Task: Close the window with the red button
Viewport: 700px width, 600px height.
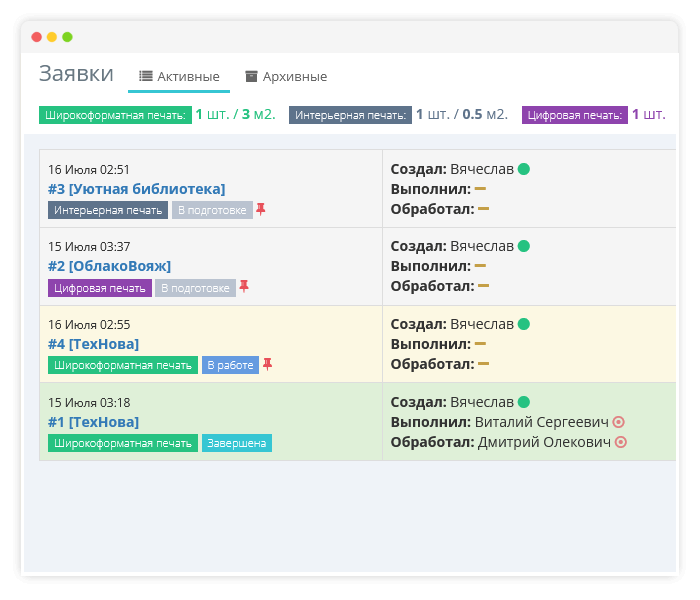Action: tap(37, 37)
